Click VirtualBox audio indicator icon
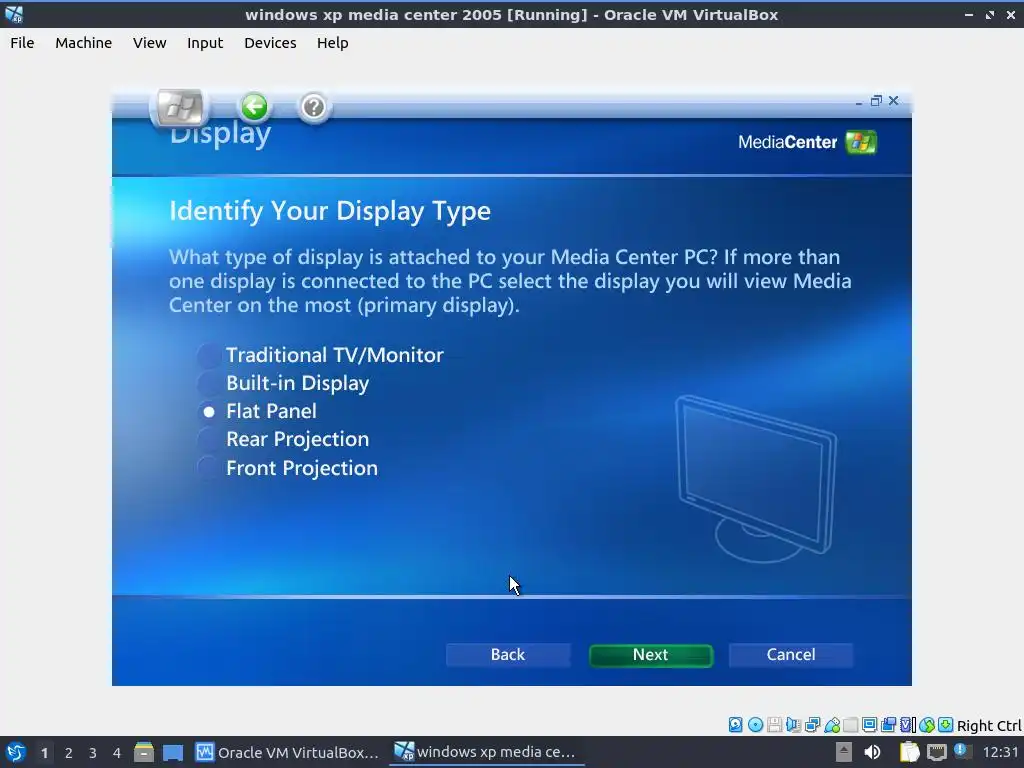Image resolution: width=1024 pixels, height=768 pixels. point(793,724)
